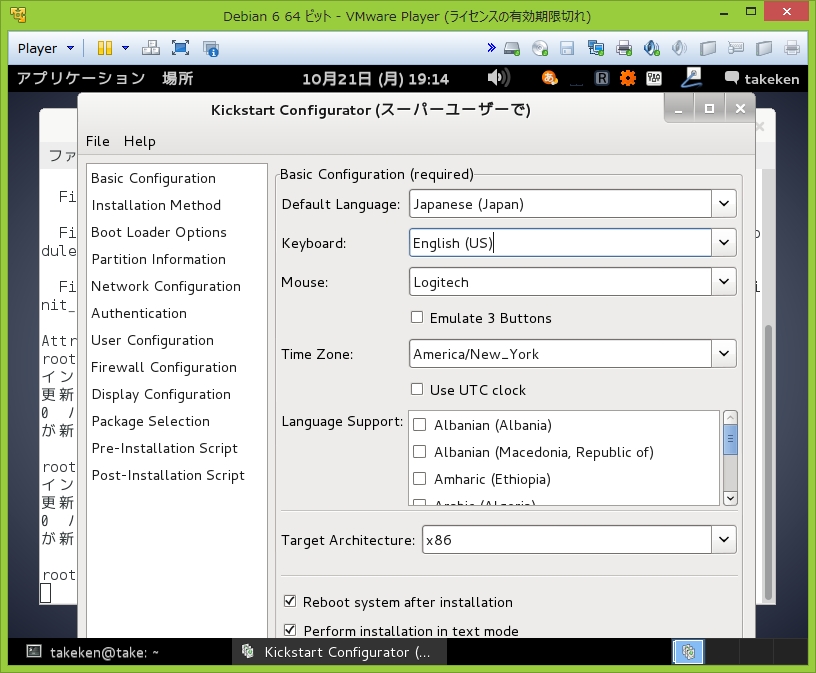Open the Help menu in Kickstart Configurator
The height and width of the screenshot is (673, 816).
coord(139,141)
